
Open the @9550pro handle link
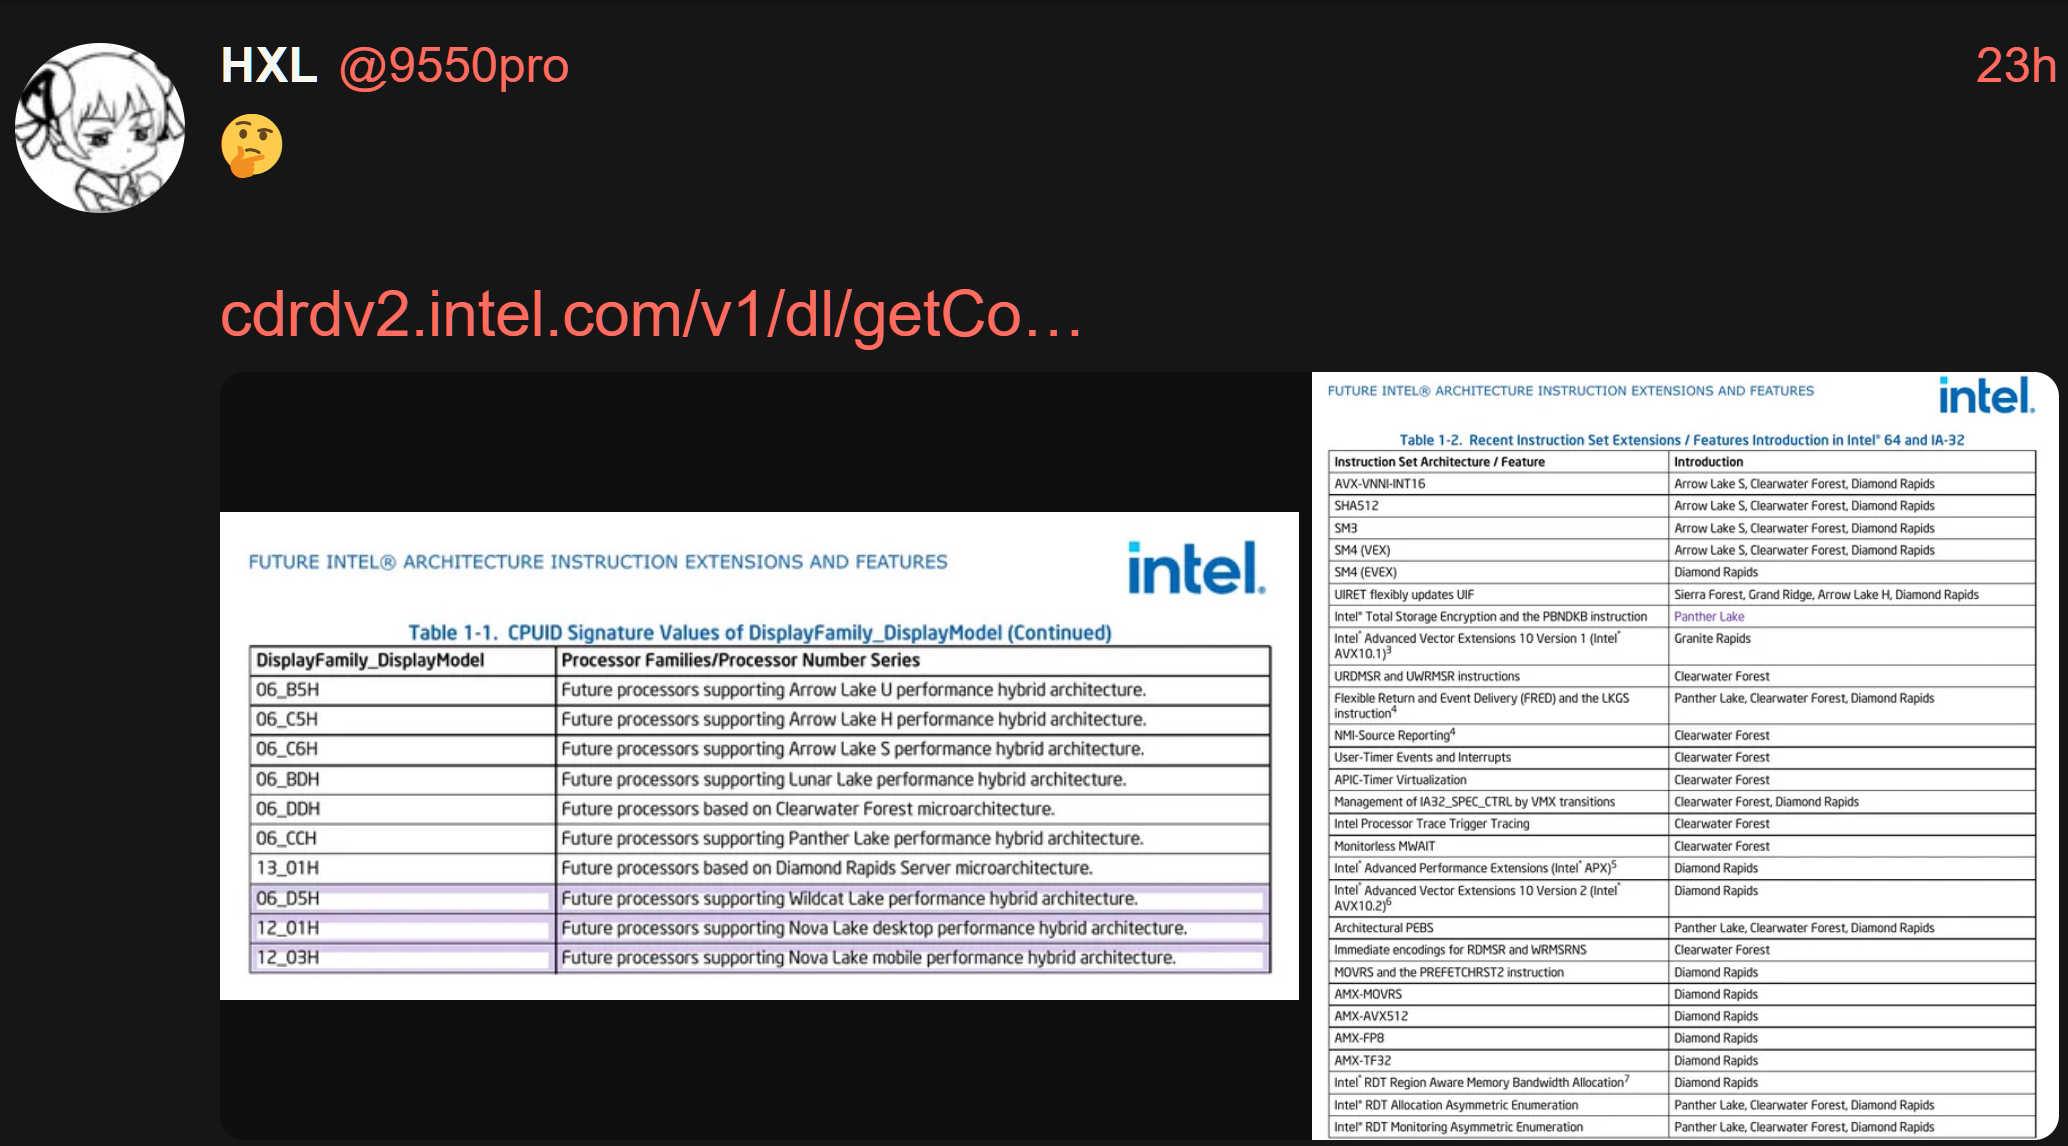click(453, 66)
